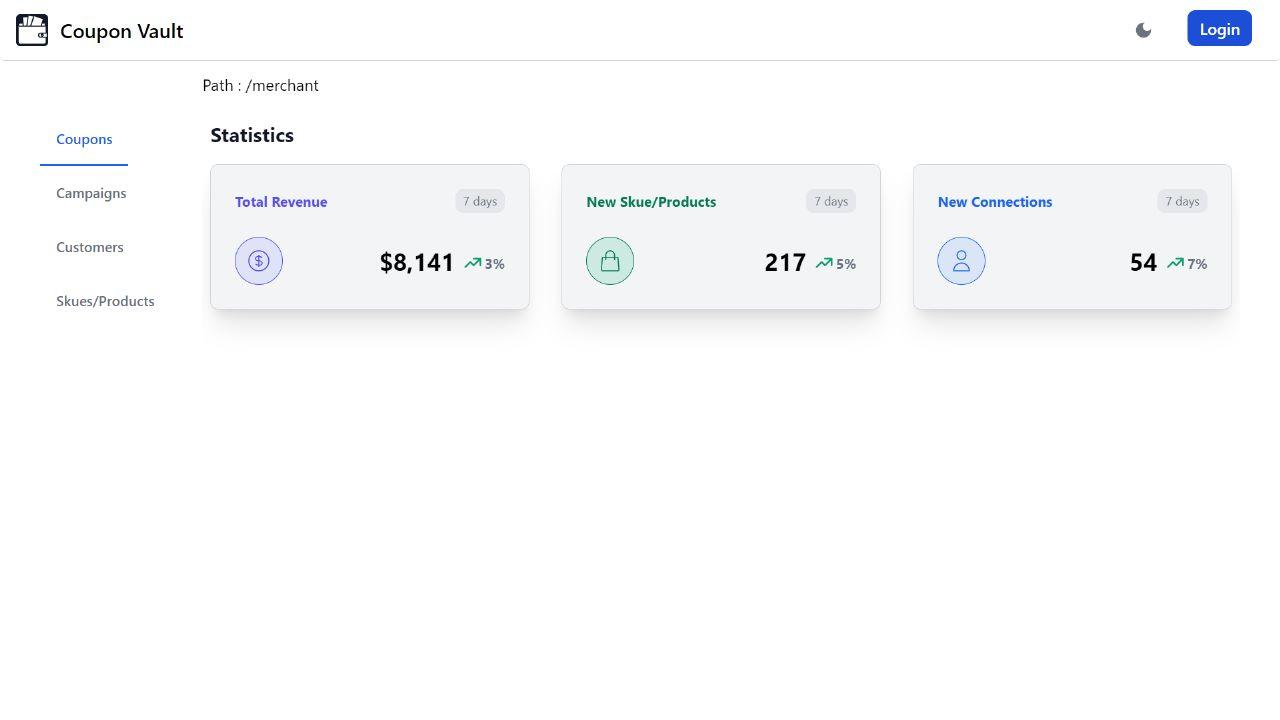Click the shopping bag icon in New Skue/Products

click(x=610, y=261)
